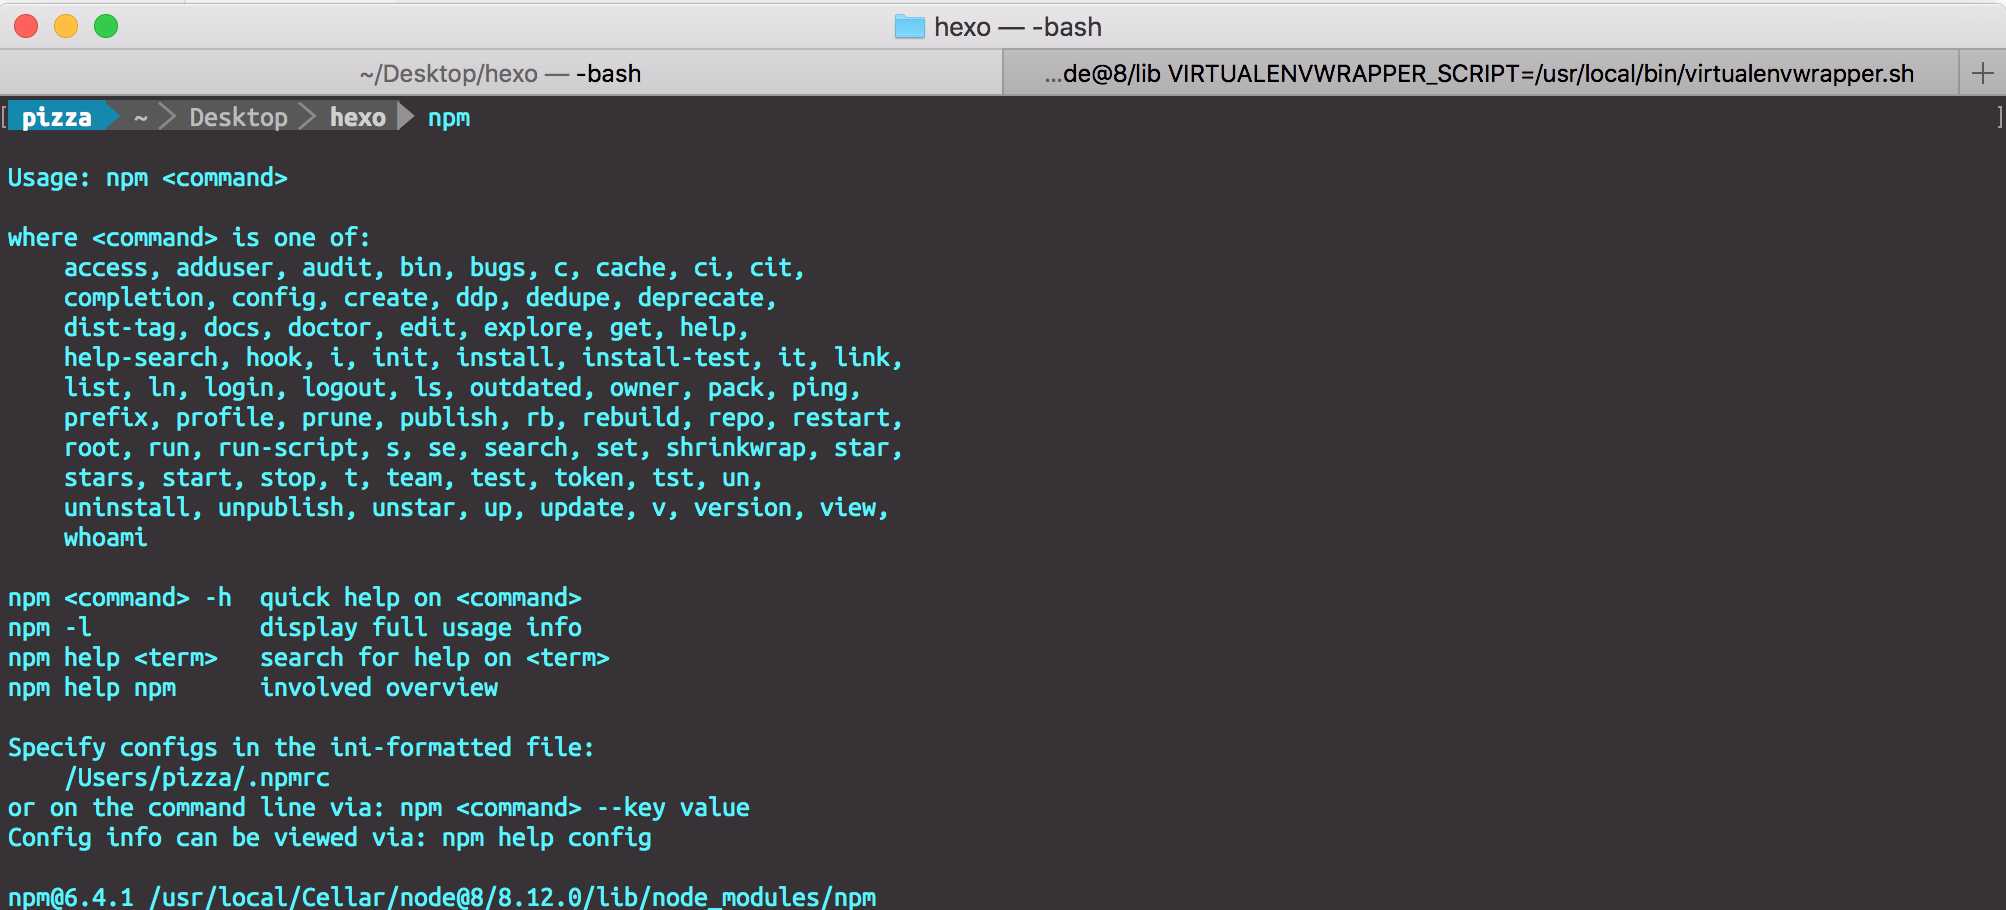Click the 'completion' command name
Image resolution: width=2006 pixels, height=910 pixels.
point(134,298)
